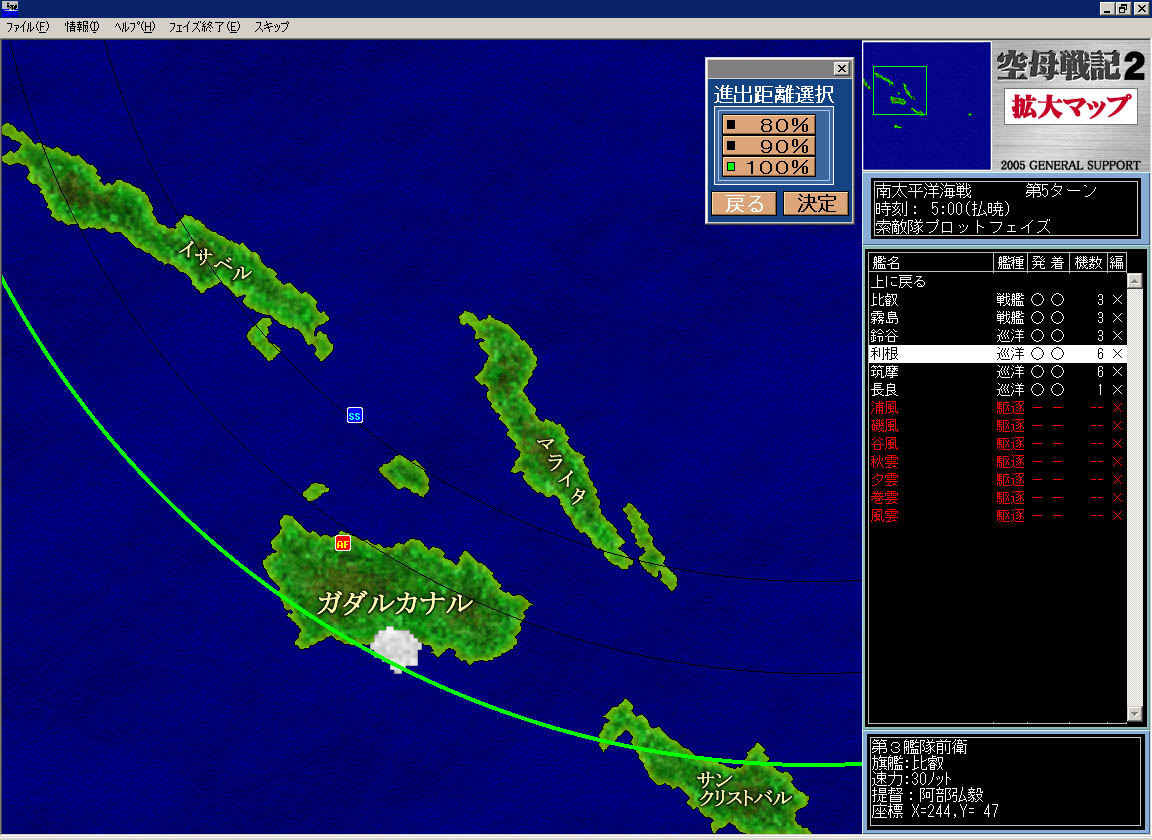Click the X mark in the 長良 row
This screenshot has height=840, width=1152.
pyautogui.click(x=1117, y=390)
